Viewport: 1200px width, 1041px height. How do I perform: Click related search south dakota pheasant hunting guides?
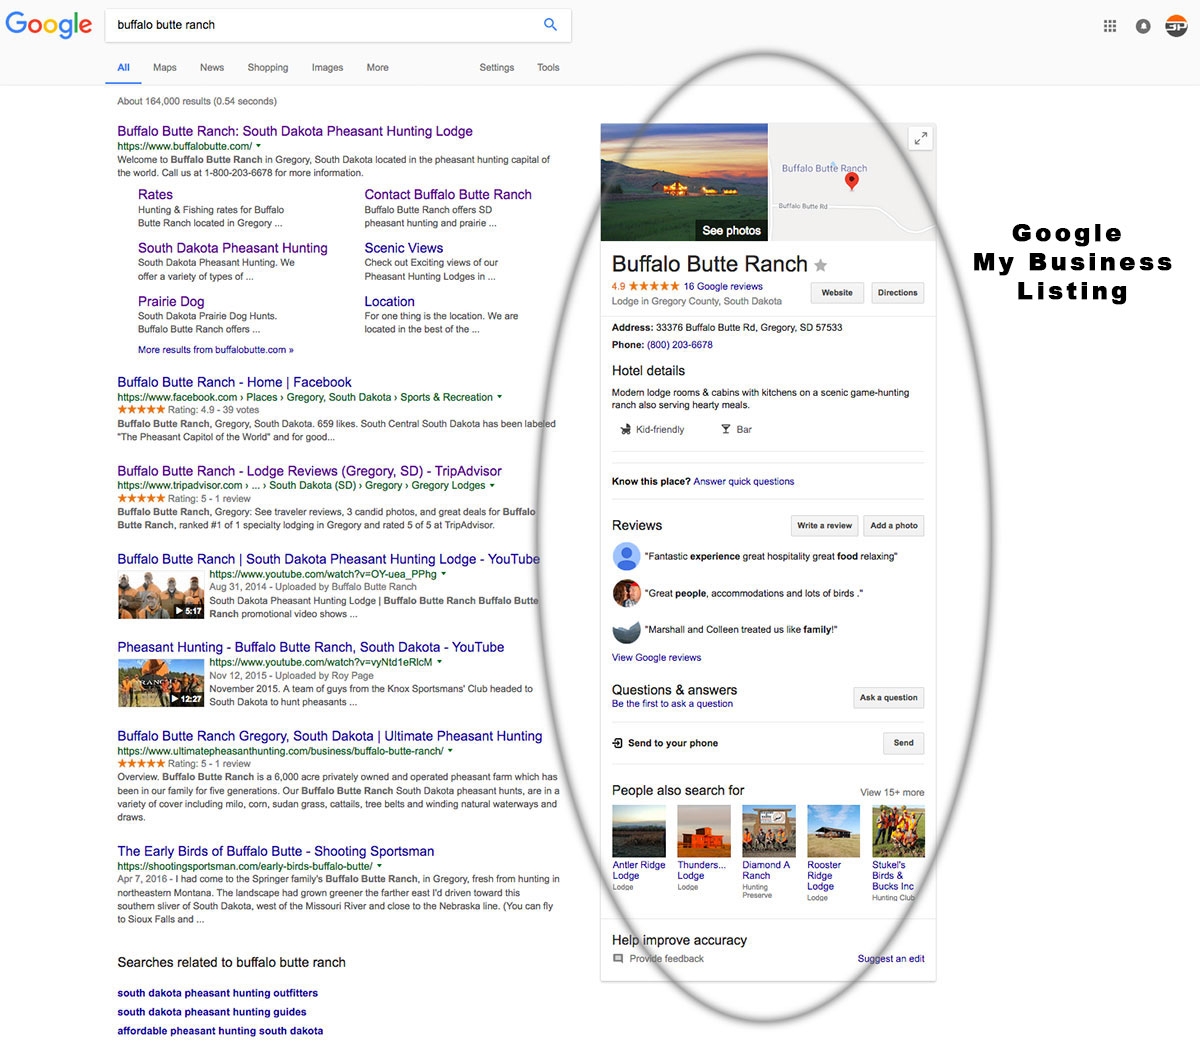click(x=212, y=1012)
